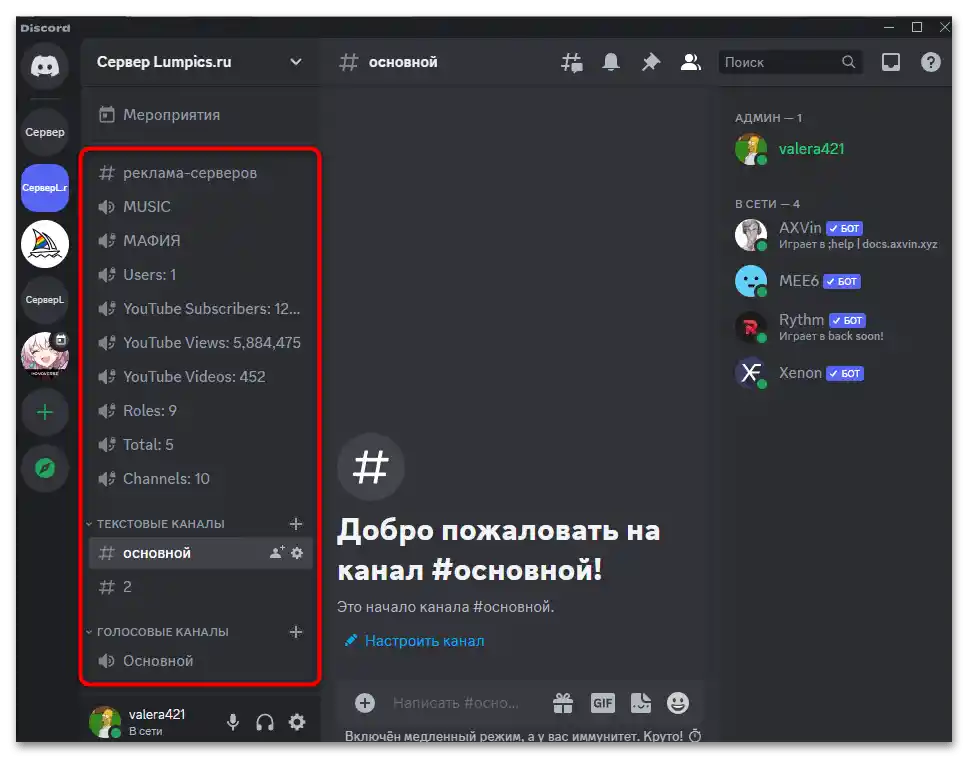Open Discord Home via the Discord logo
This screenshot has width=968, height=758.
pos(44,67)
